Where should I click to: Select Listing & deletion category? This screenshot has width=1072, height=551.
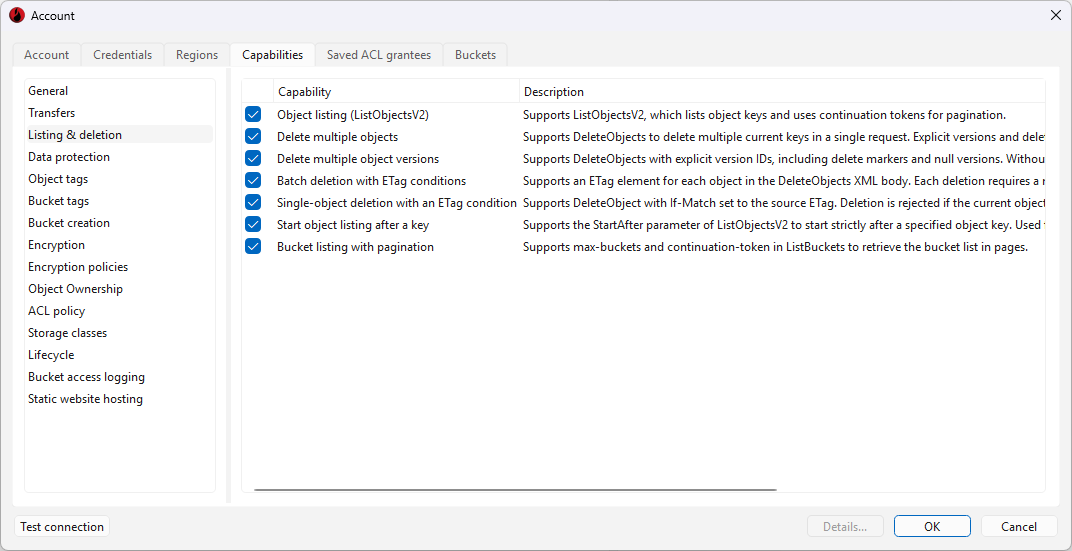click(119, 135)
